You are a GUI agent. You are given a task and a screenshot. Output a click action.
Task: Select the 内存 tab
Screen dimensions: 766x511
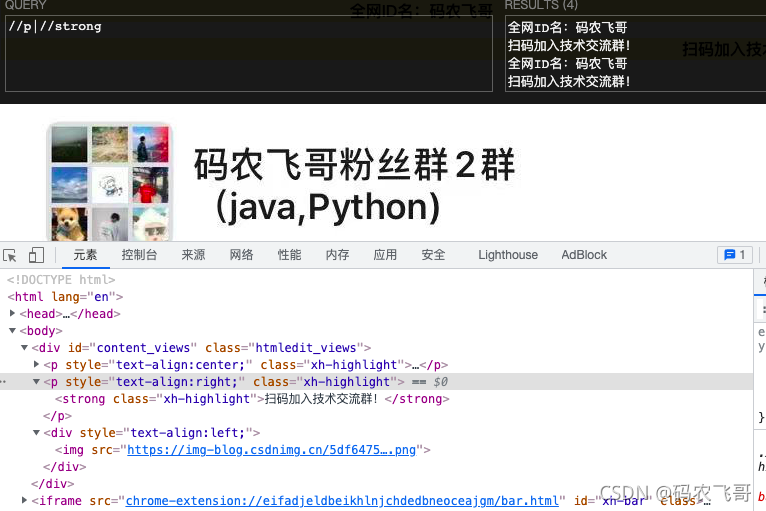(338, 255)
